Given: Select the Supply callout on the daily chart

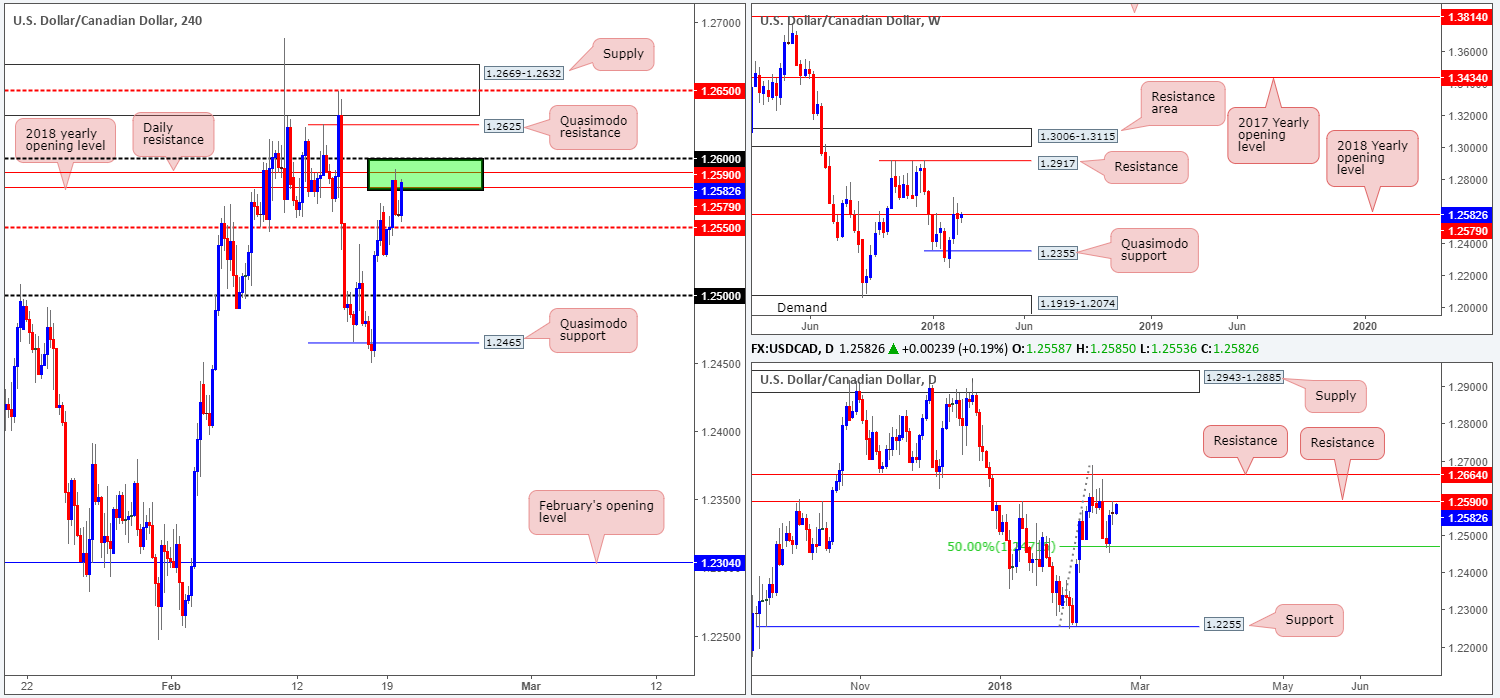Looking at the screenshot, I should click(x=1336, y=396).
